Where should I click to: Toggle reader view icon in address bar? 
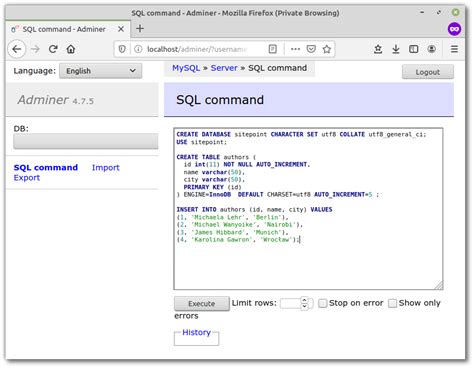(273, 49)
